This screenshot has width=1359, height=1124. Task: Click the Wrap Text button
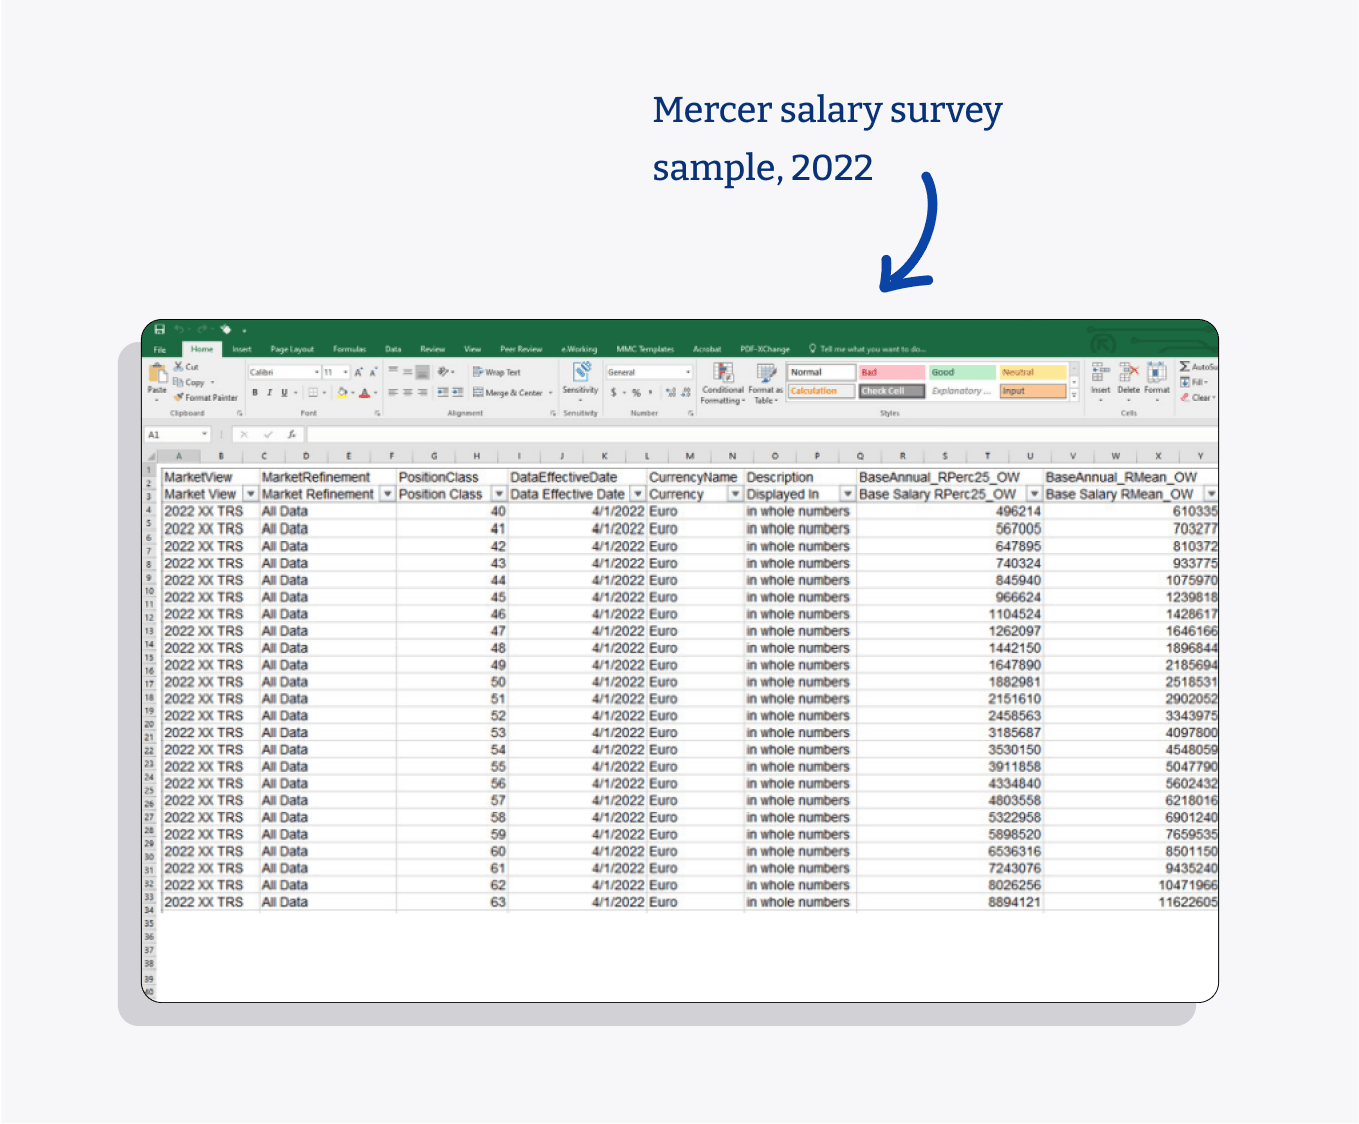point(497,372)
